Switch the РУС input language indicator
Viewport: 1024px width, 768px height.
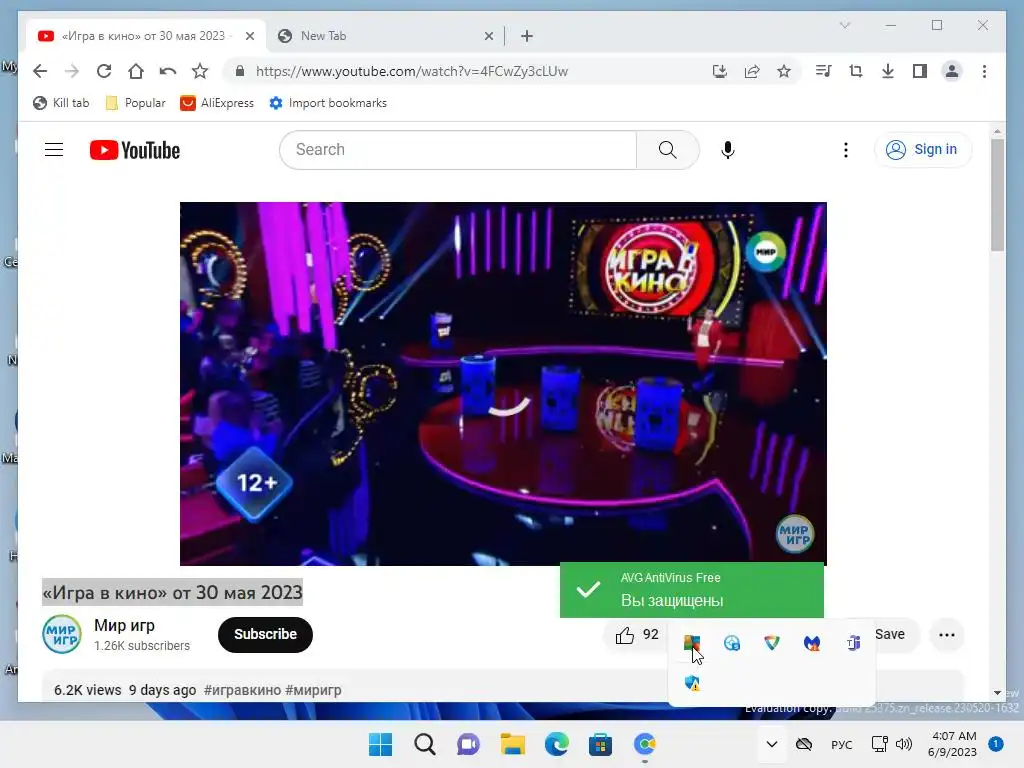pyautogui.click(x=841, y=744)
